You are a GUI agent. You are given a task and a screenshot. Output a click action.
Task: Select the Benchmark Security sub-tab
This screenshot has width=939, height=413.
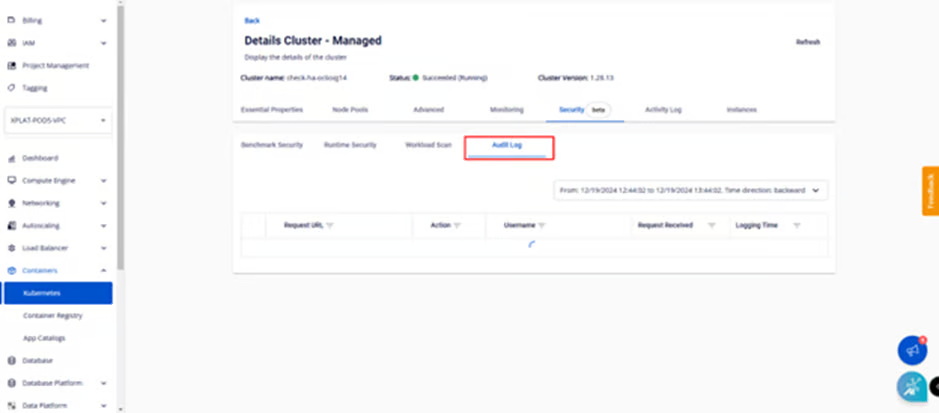272,145
